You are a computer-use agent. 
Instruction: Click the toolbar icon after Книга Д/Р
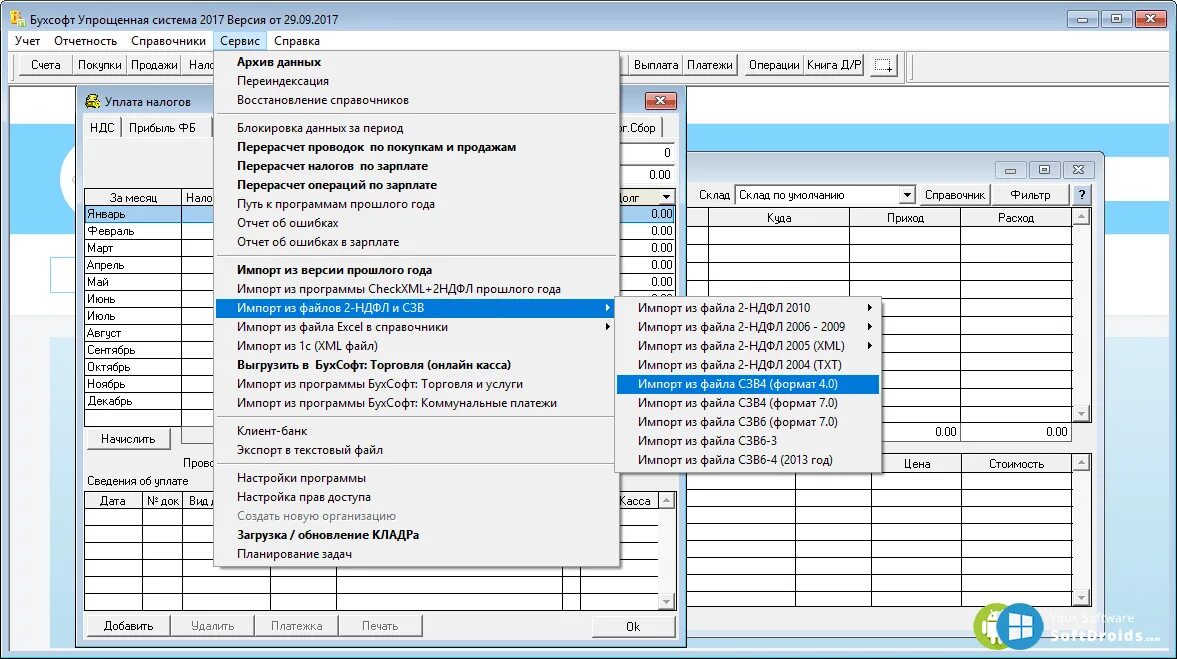pos(884,65)
